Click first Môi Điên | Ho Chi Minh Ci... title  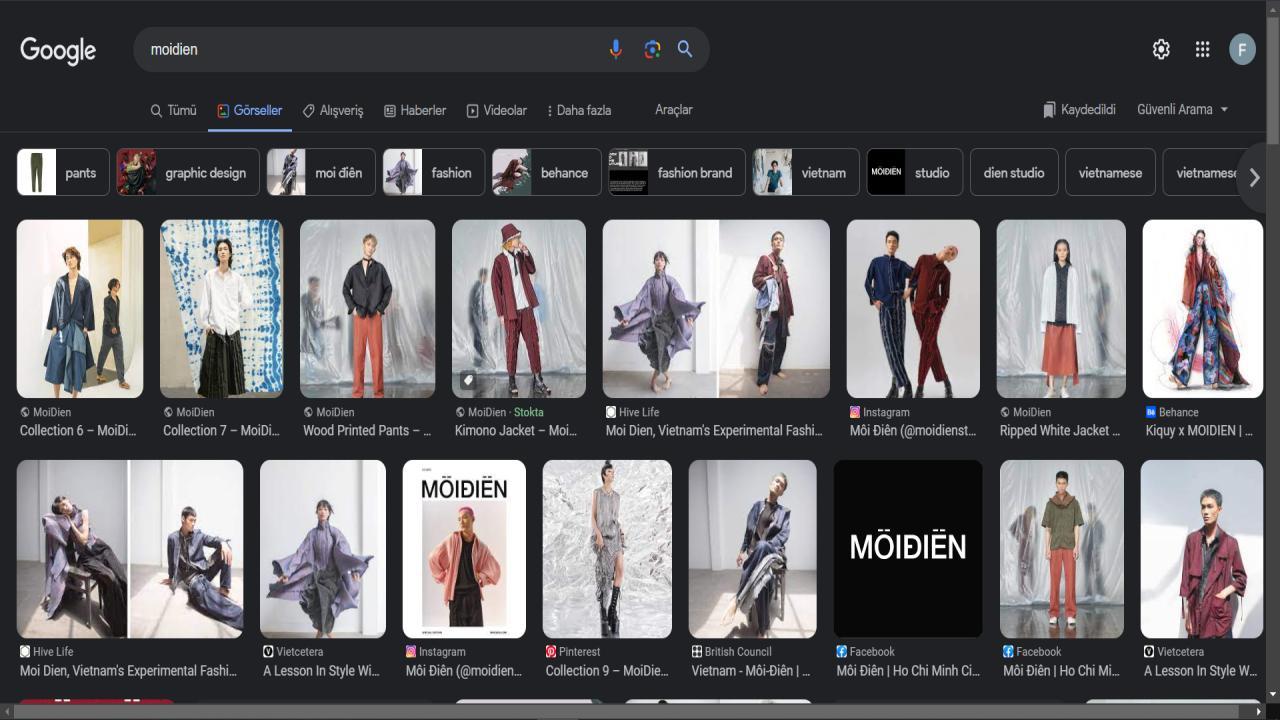(x=908, y=671)
